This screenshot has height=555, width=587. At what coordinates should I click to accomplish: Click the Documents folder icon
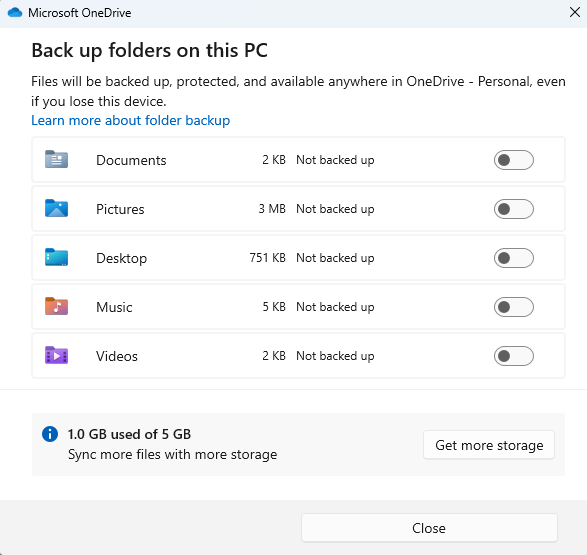tap(56, 159)
